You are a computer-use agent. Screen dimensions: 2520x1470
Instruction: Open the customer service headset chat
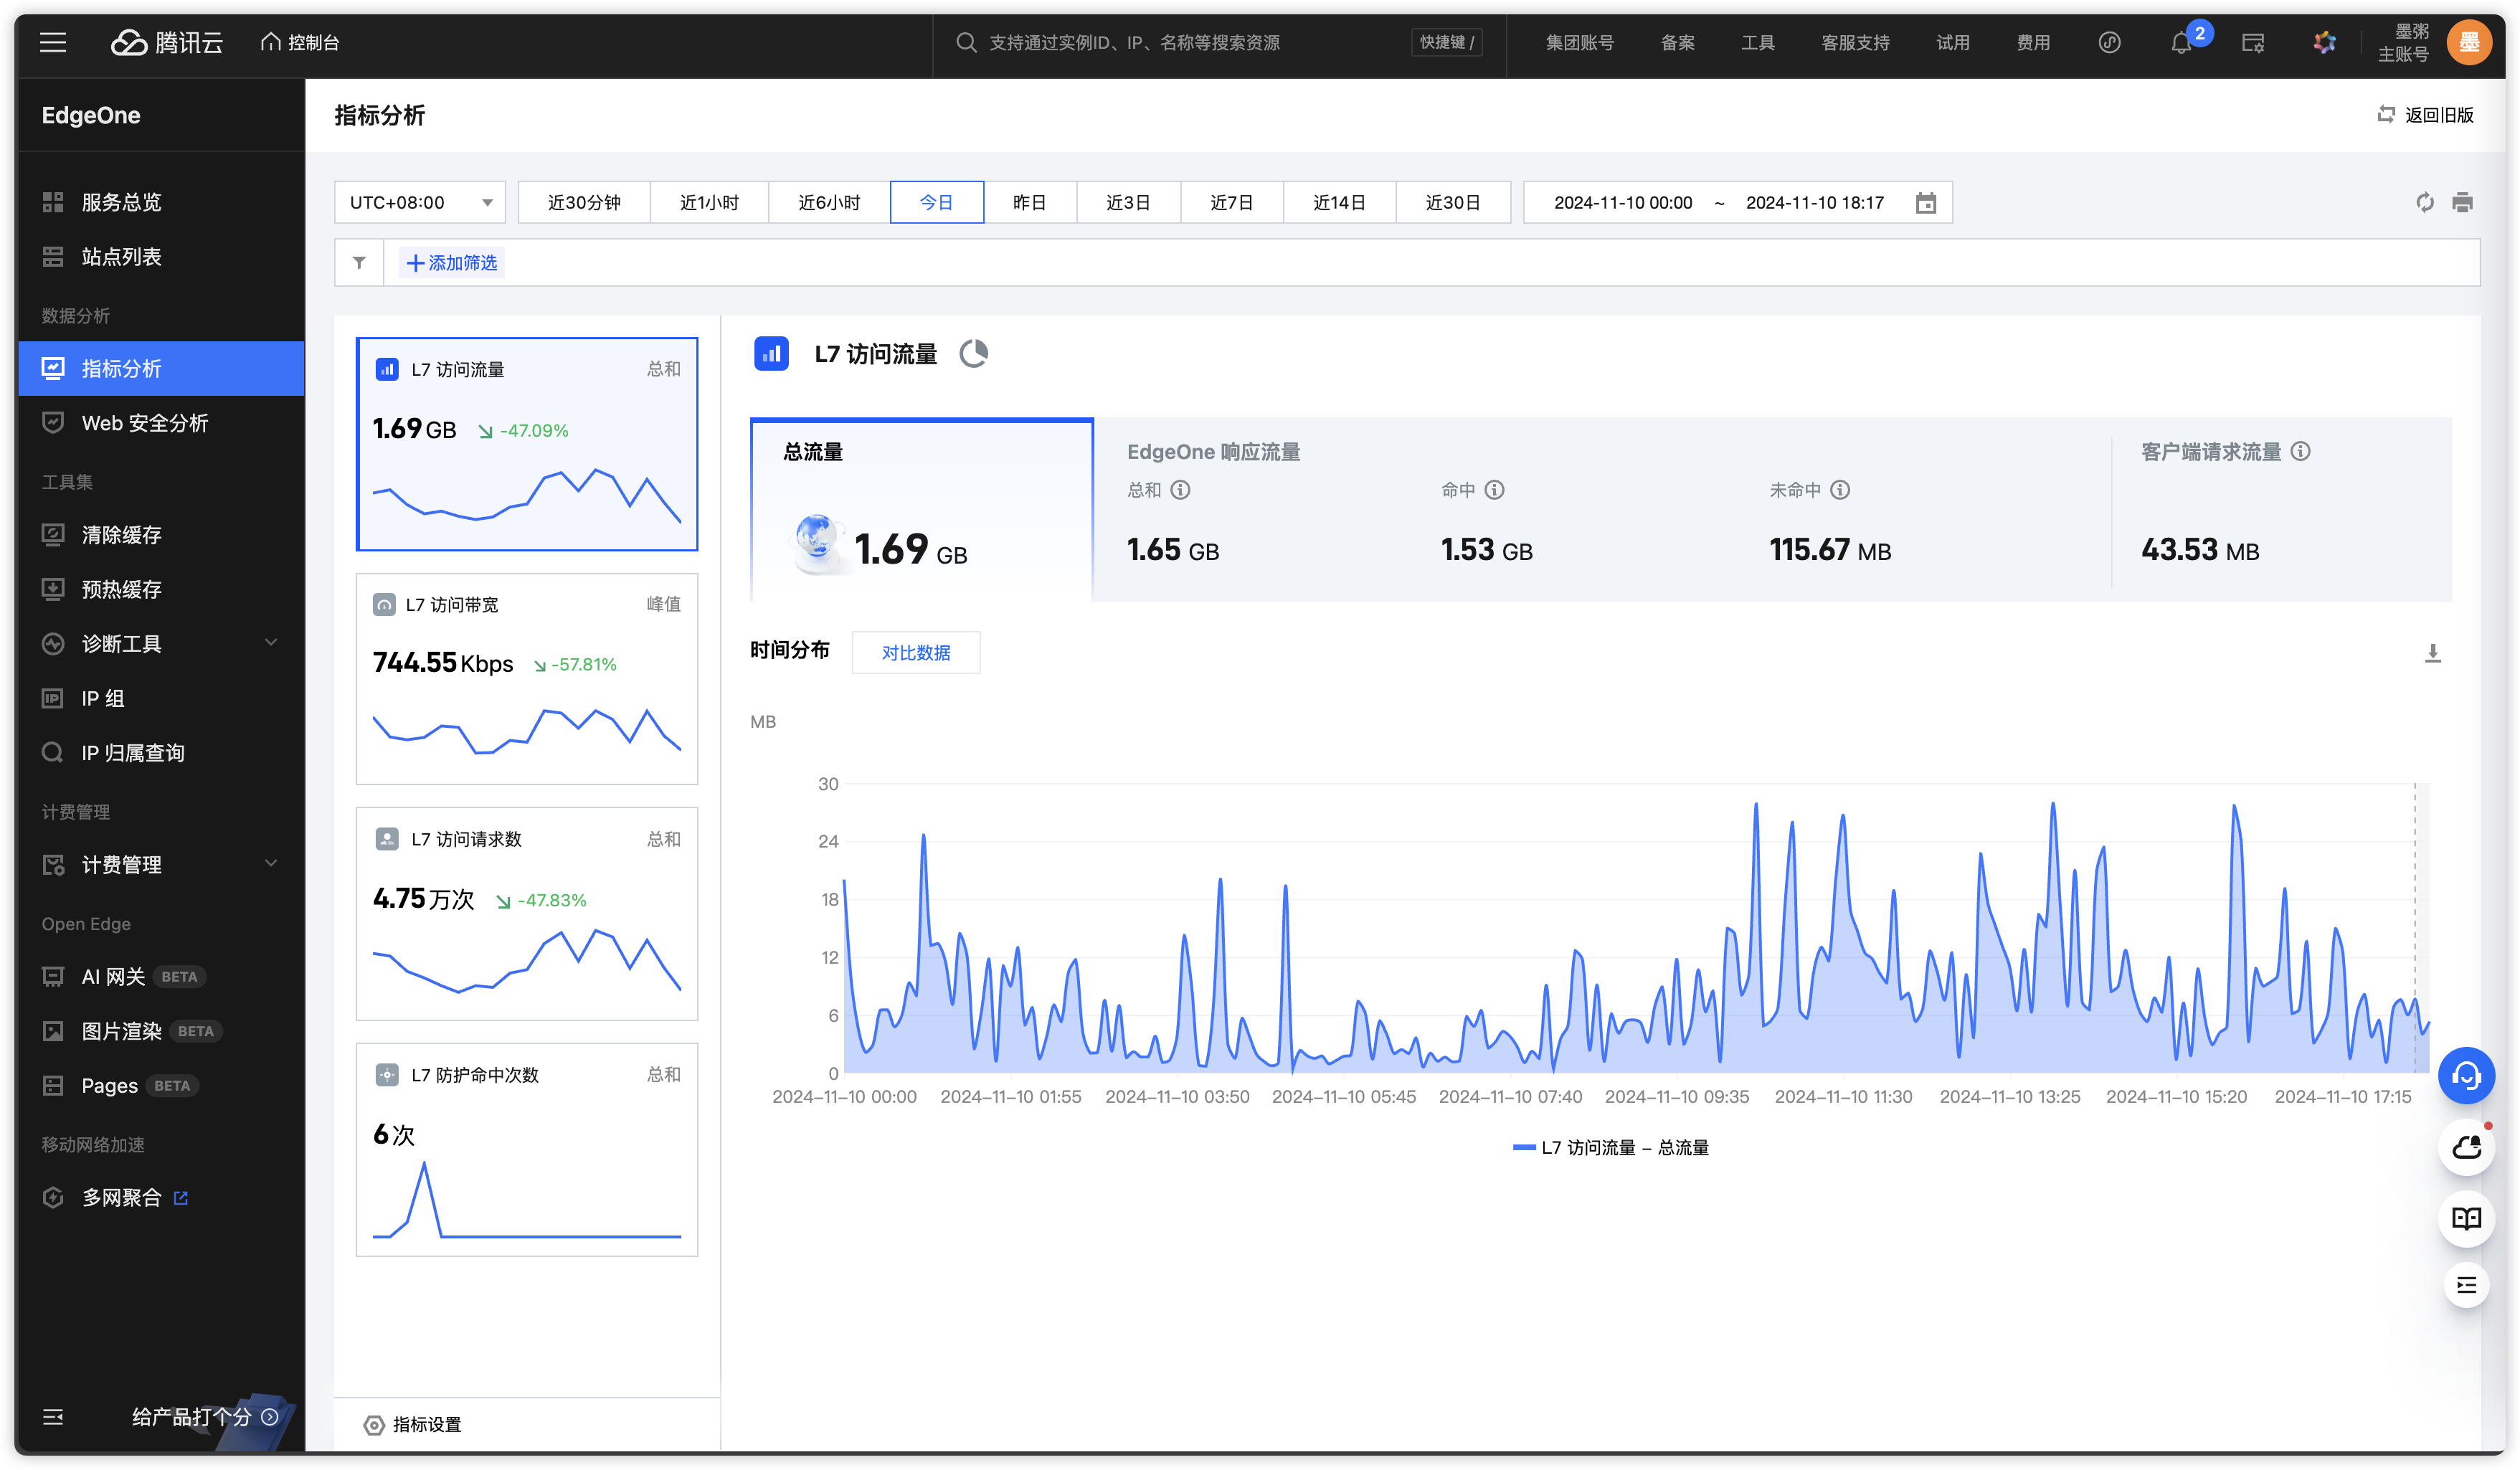pos(2466,1076)
